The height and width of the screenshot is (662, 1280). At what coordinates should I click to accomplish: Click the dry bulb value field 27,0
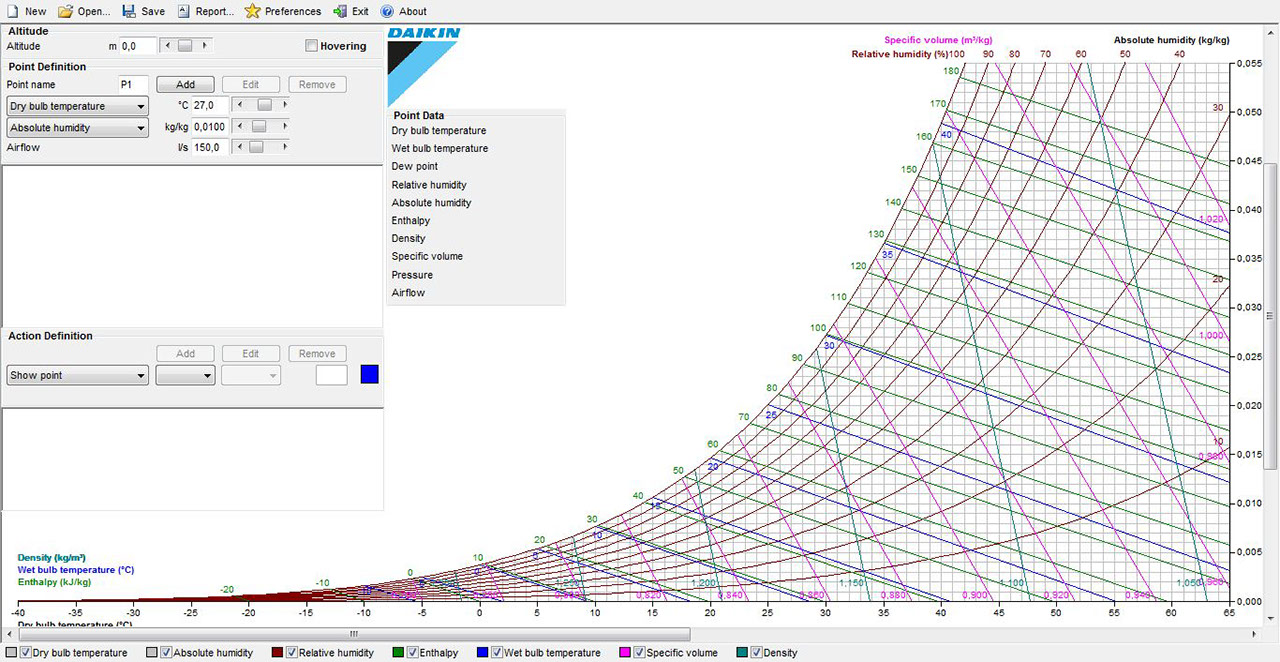(210, 105)
